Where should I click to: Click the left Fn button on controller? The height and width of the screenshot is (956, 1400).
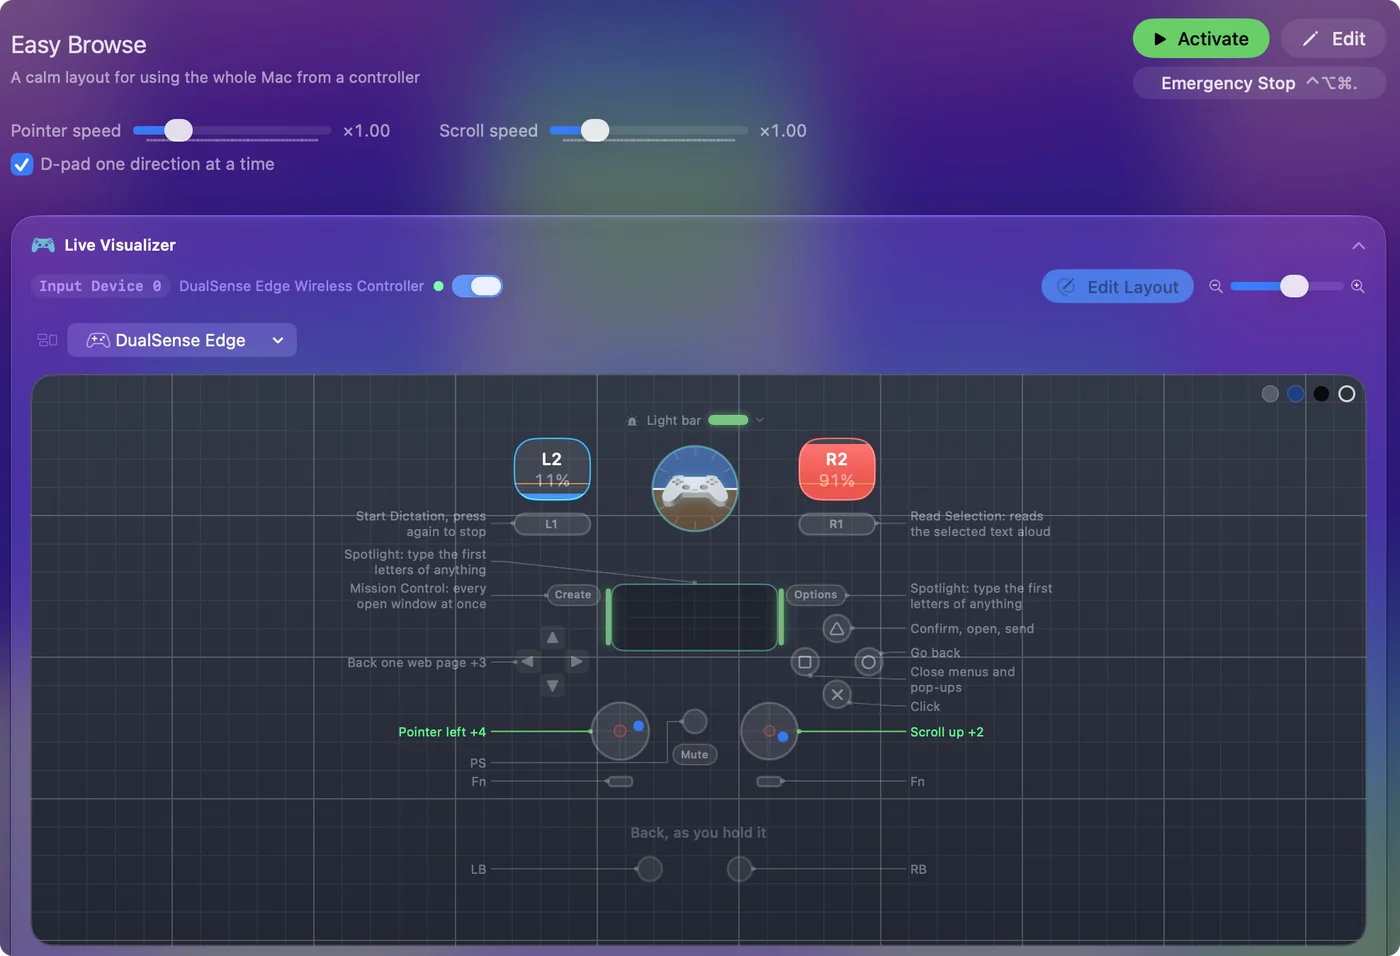click(620, 781)
